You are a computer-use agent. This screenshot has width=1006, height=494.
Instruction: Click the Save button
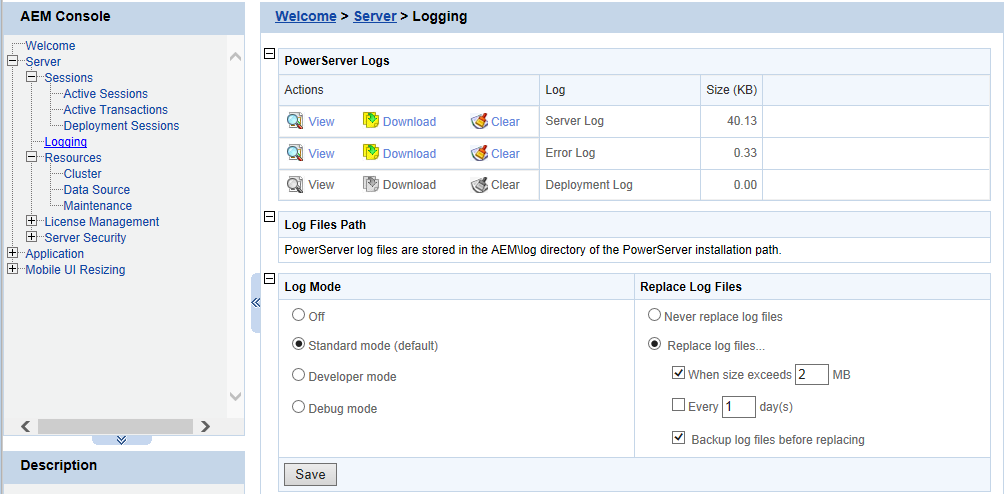point(310,474)
